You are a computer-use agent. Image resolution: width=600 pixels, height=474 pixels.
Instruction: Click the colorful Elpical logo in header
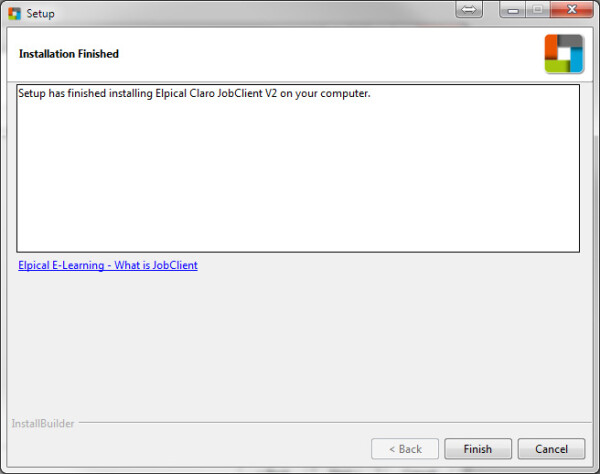[x=564, y=54]
